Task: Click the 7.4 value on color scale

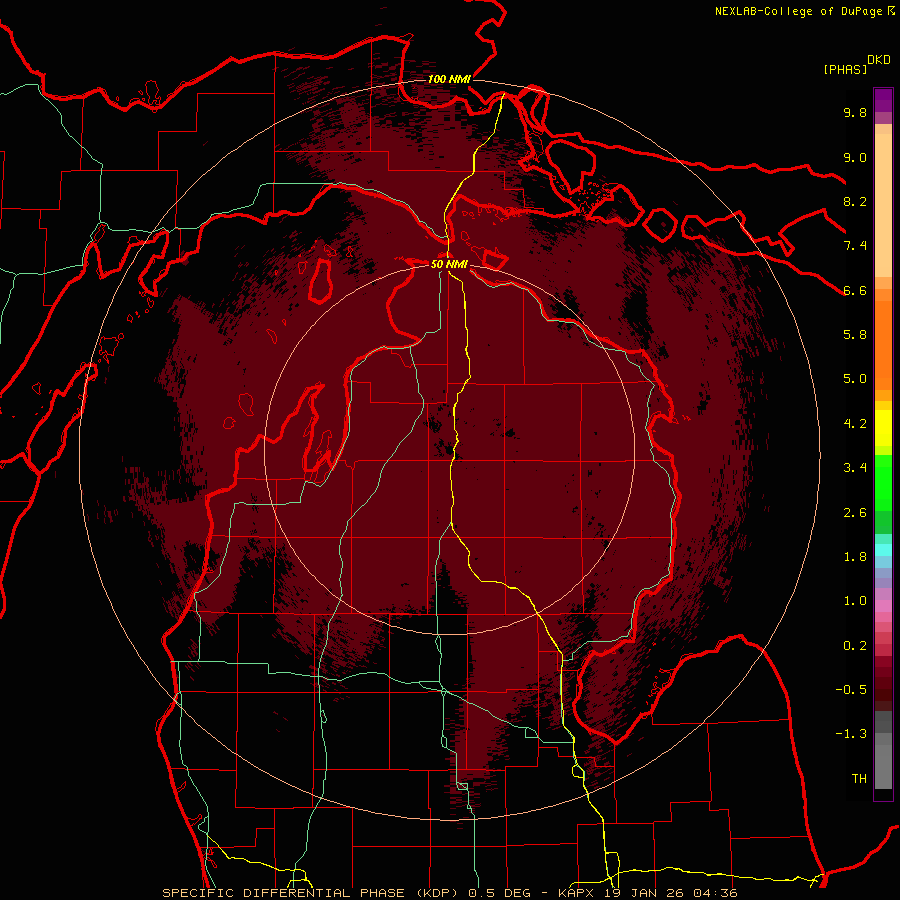Action: click(x=855, y=246)
